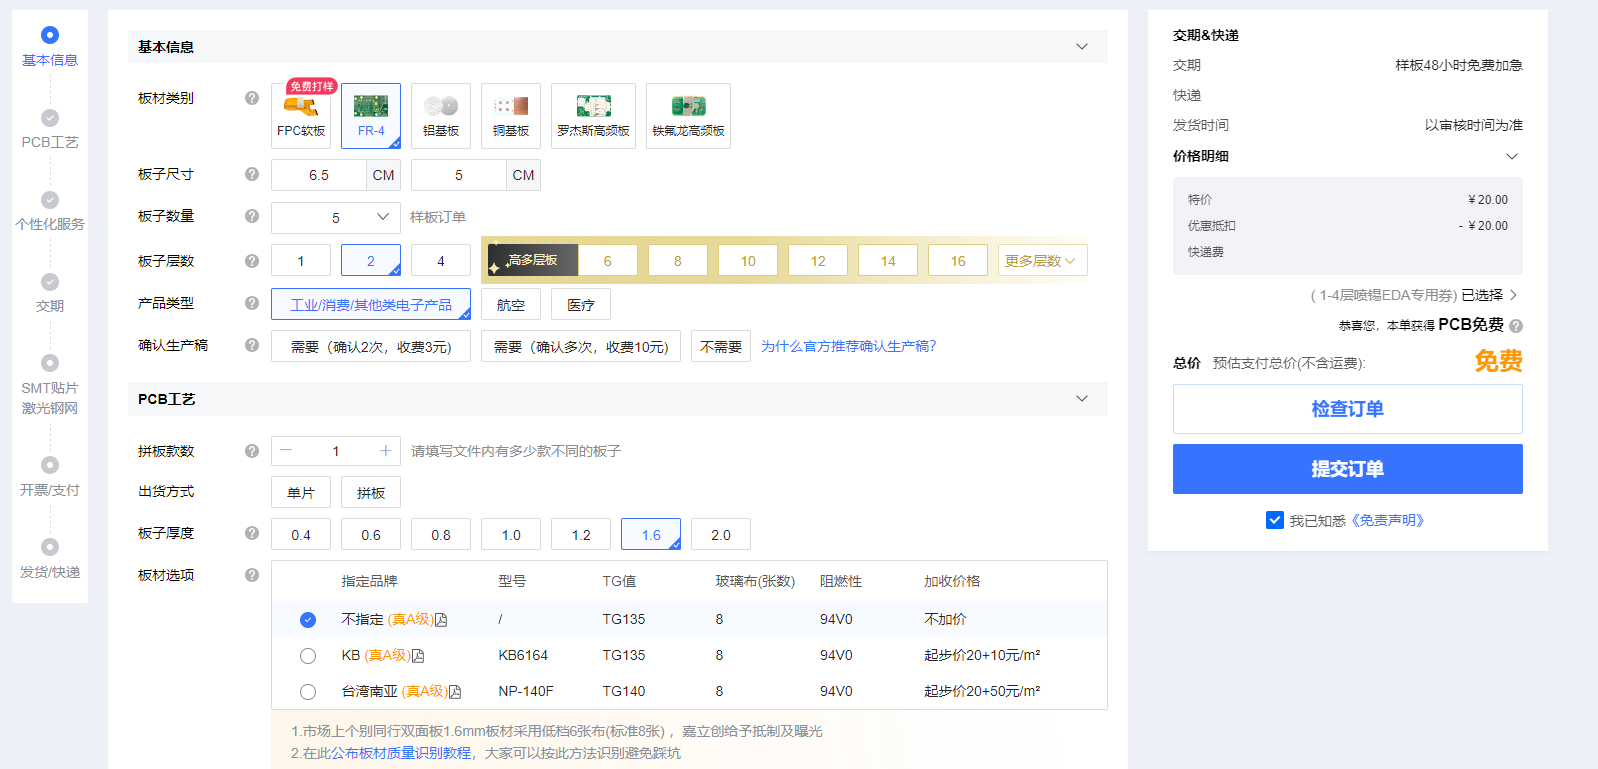
Task: Open help icon for 产品类型
Action: pos(252,303)
